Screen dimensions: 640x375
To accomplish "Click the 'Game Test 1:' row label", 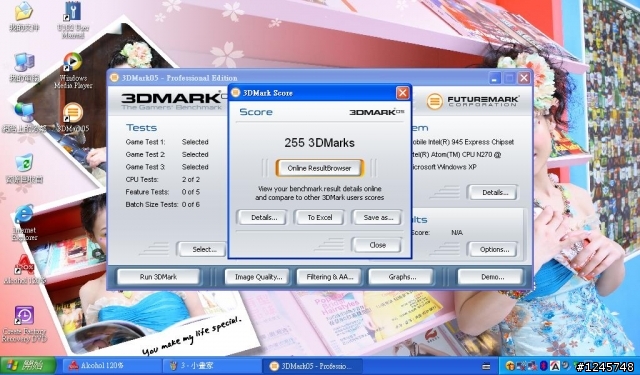I will [x=145, y=142].
